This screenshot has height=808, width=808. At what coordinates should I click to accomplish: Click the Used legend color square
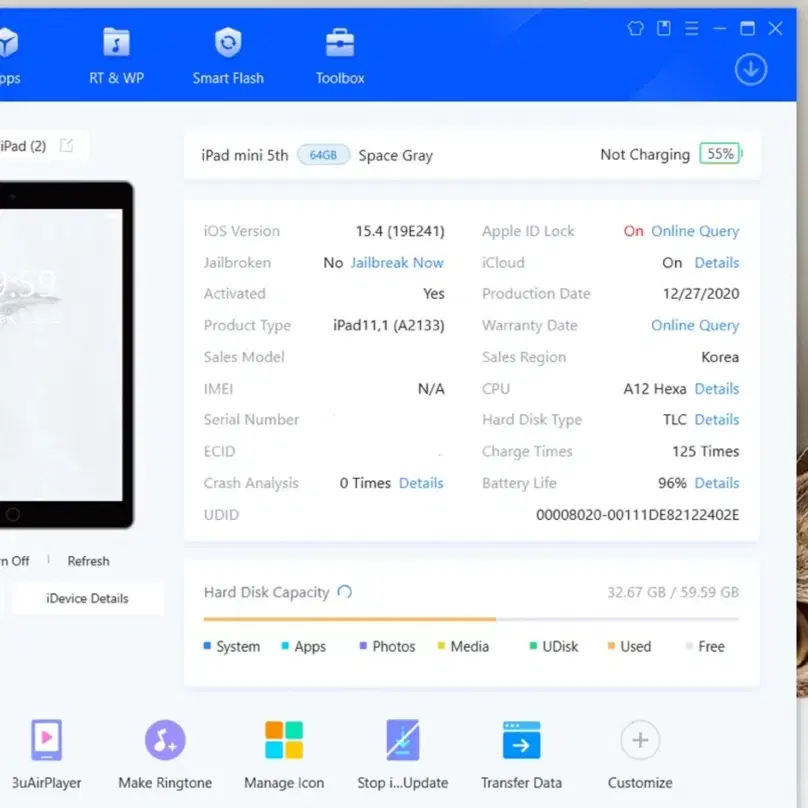point(611,646)
